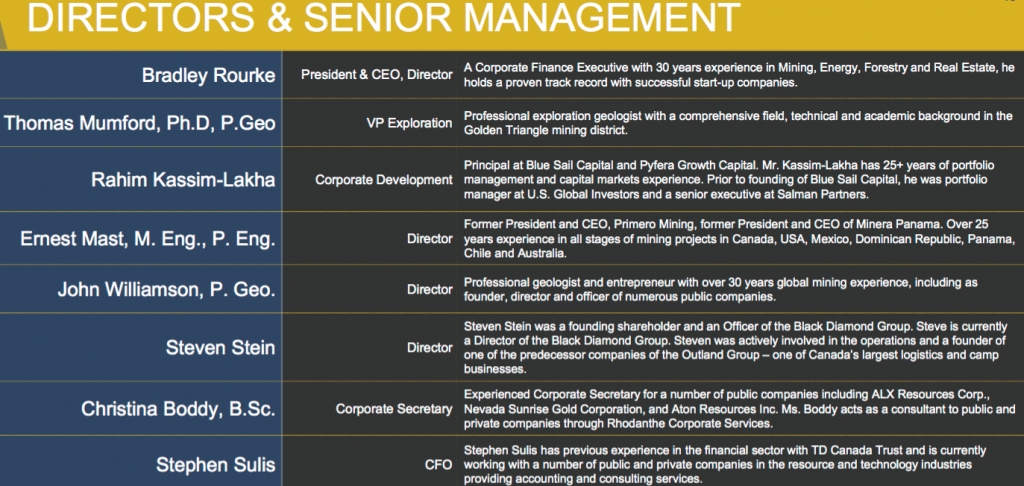The image size is (1024, 486).
Task: Click the bio mentioning Blue Sail Capital
Action: pyautogui.click(x=740, y=180)
